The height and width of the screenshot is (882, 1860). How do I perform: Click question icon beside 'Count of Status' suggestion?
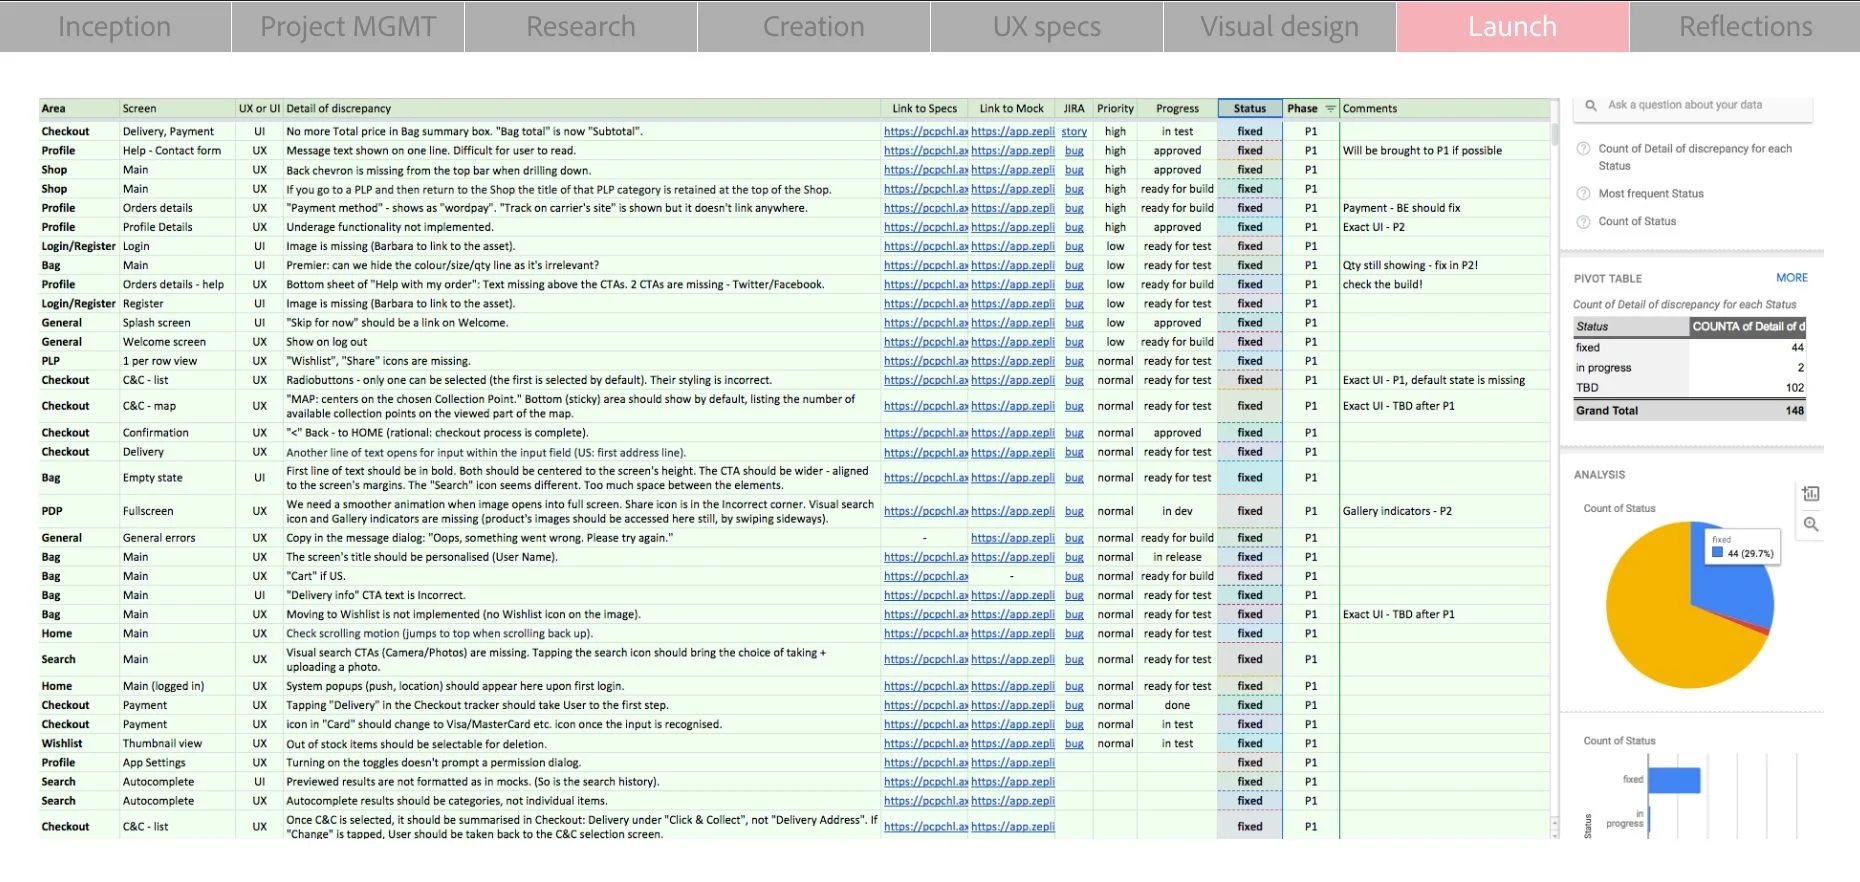1583,222
